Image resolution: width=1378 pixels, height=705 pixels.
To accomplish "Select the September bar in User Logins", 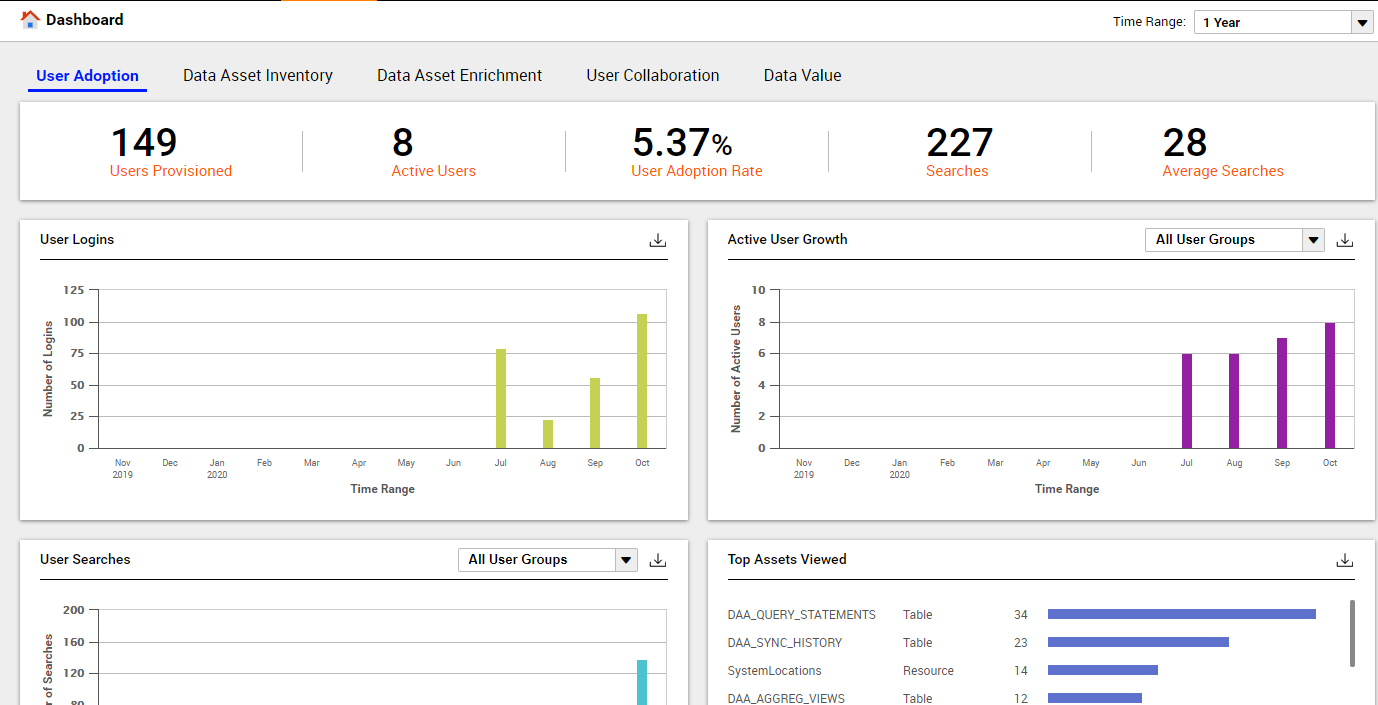I will [x=595, y=413].
